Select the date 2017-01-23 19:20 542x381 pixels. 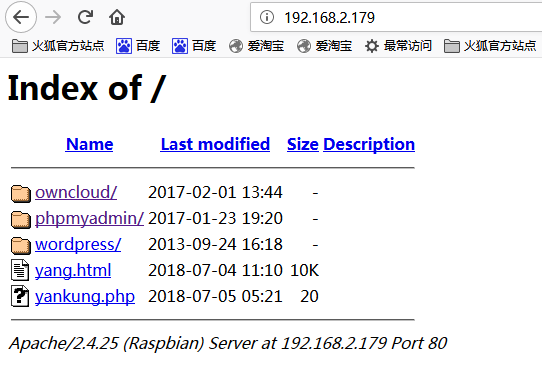pos(215,219)
